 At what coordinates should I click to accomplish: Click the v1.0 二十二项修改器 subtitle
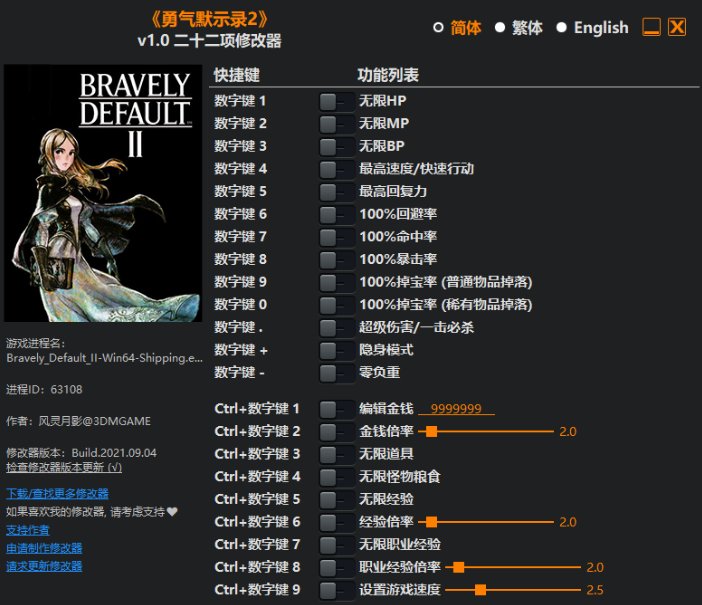(210, 41)
